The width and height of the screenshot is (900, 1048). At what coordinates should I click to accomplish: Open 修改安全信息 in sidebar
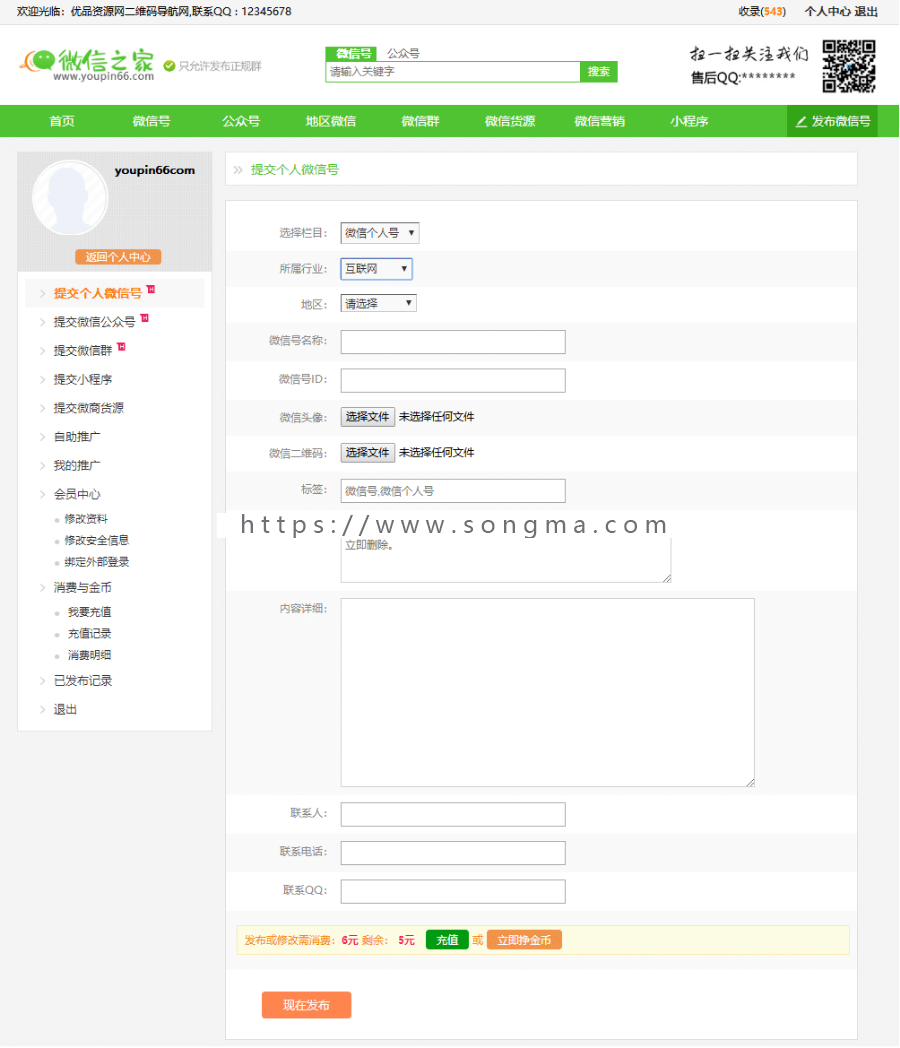coord(97,540)
